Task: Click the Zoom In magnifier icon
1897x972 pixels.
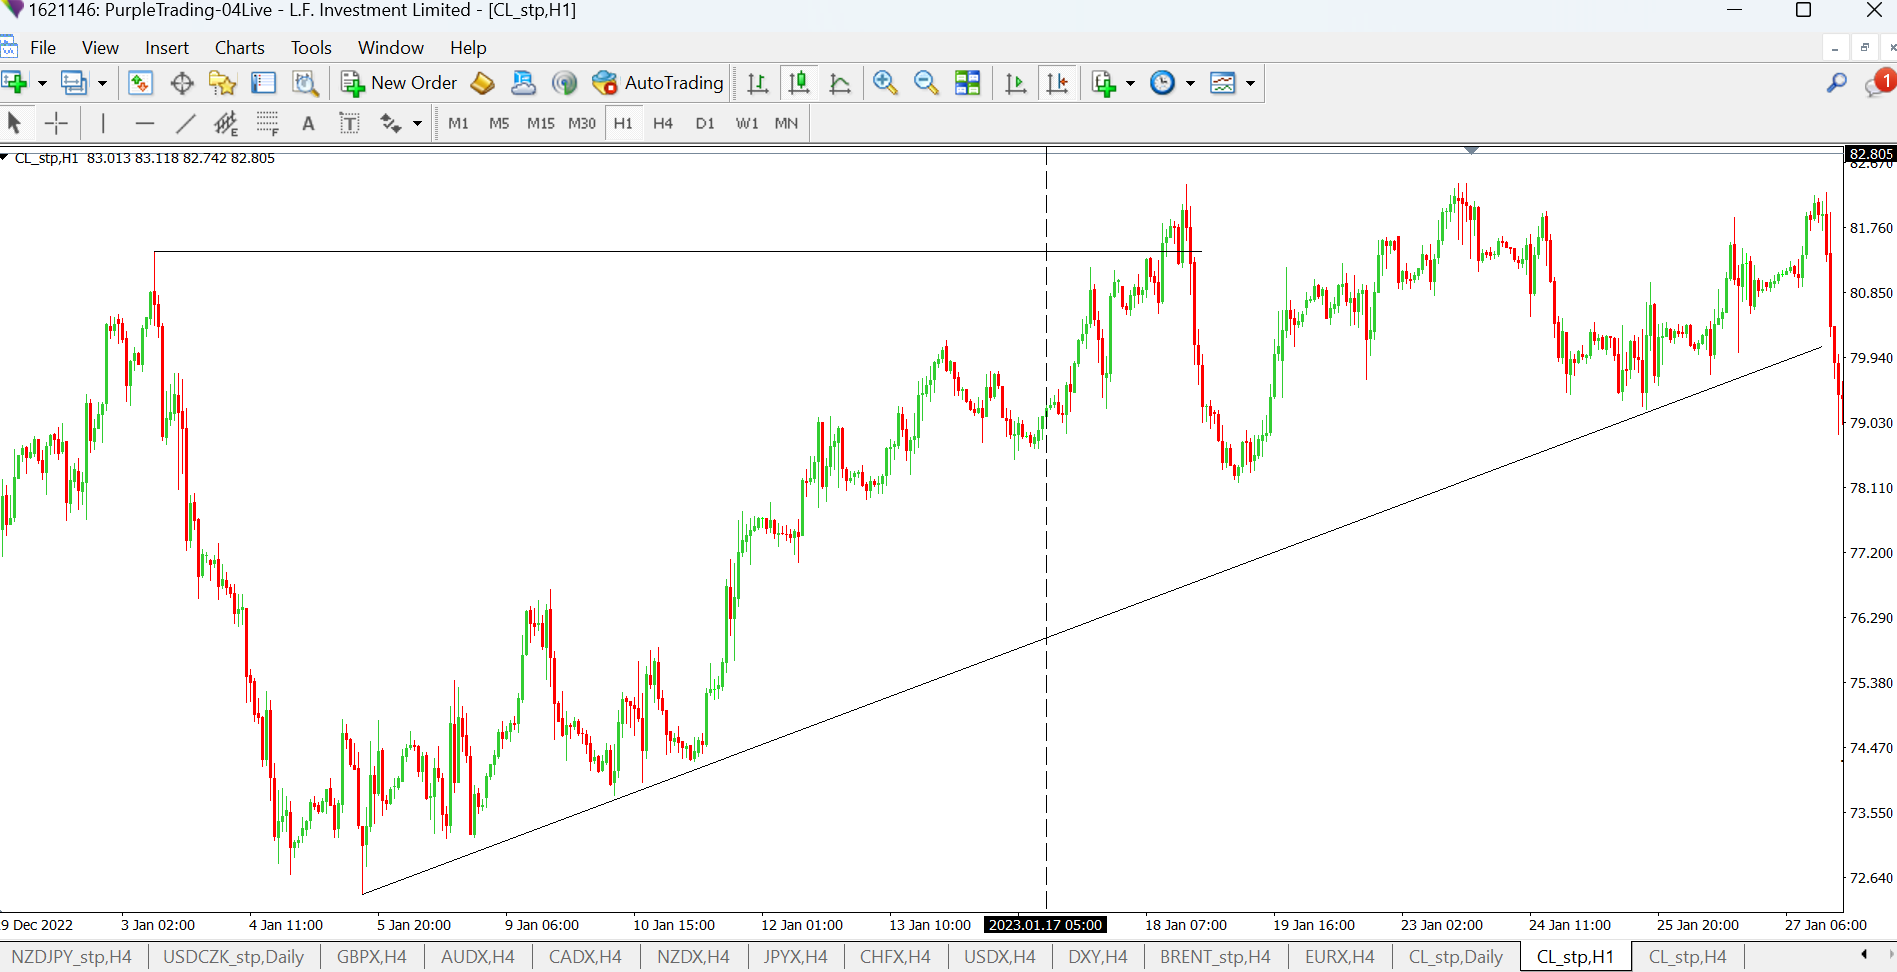Action: (x=884, y=83)
